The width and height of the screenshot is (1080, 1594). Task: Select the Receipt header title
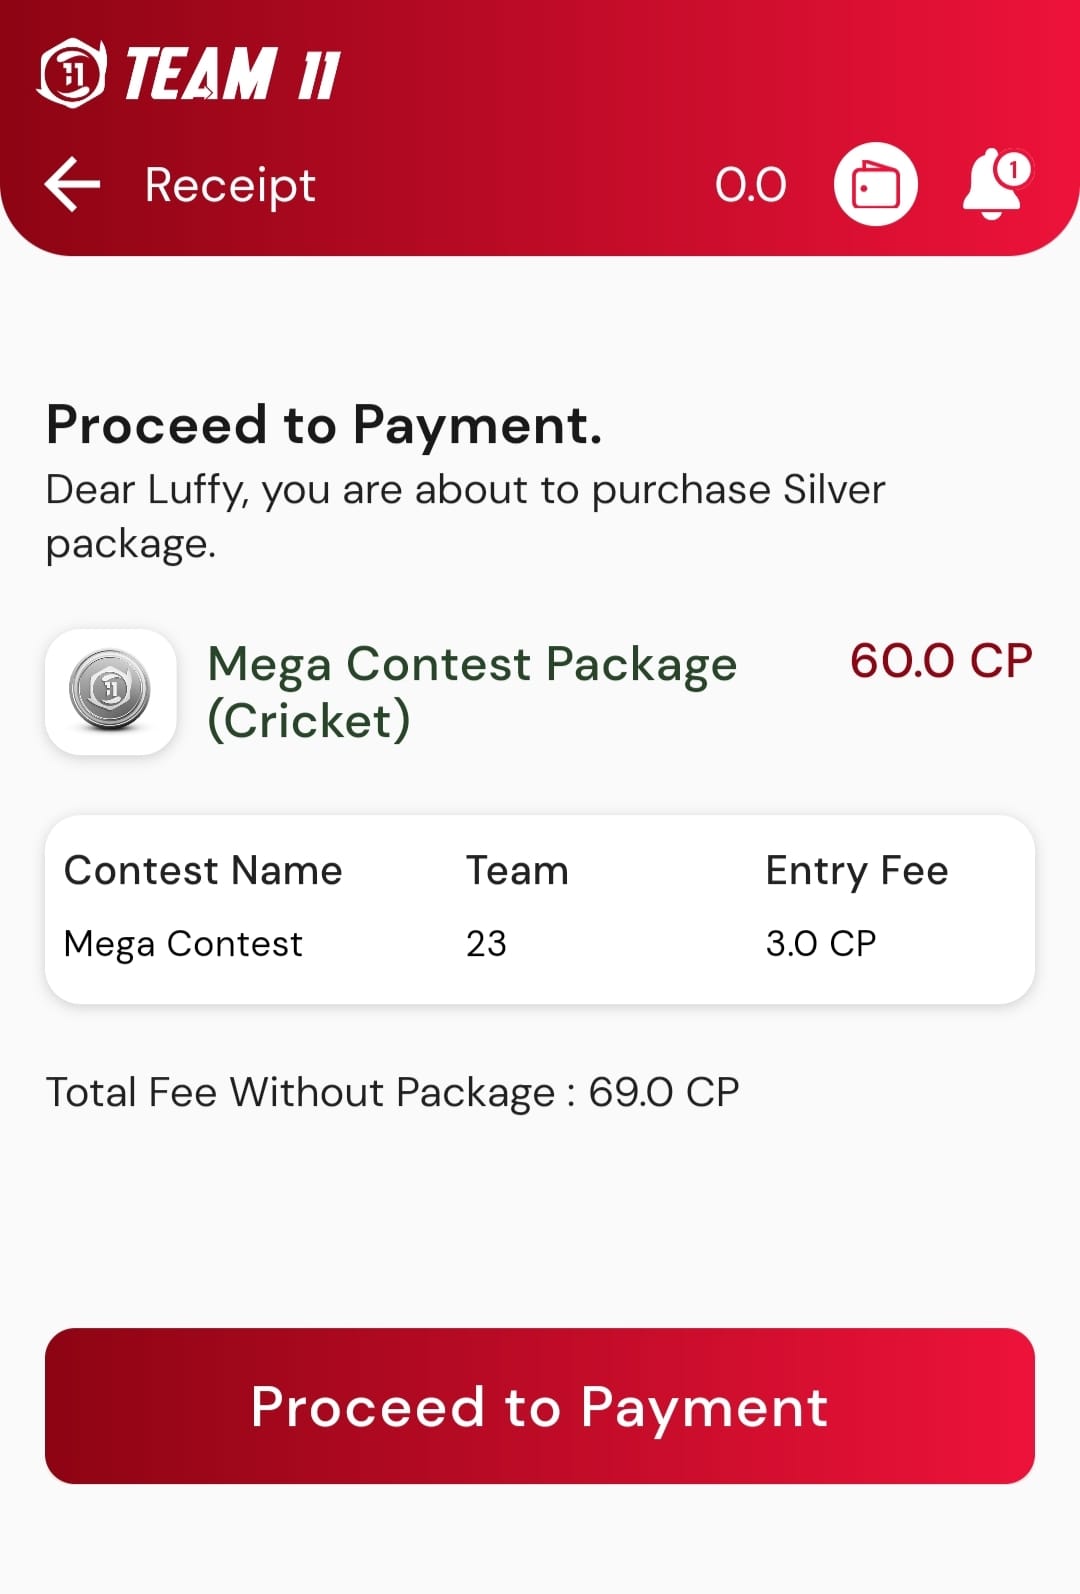(x=230, y=185)
